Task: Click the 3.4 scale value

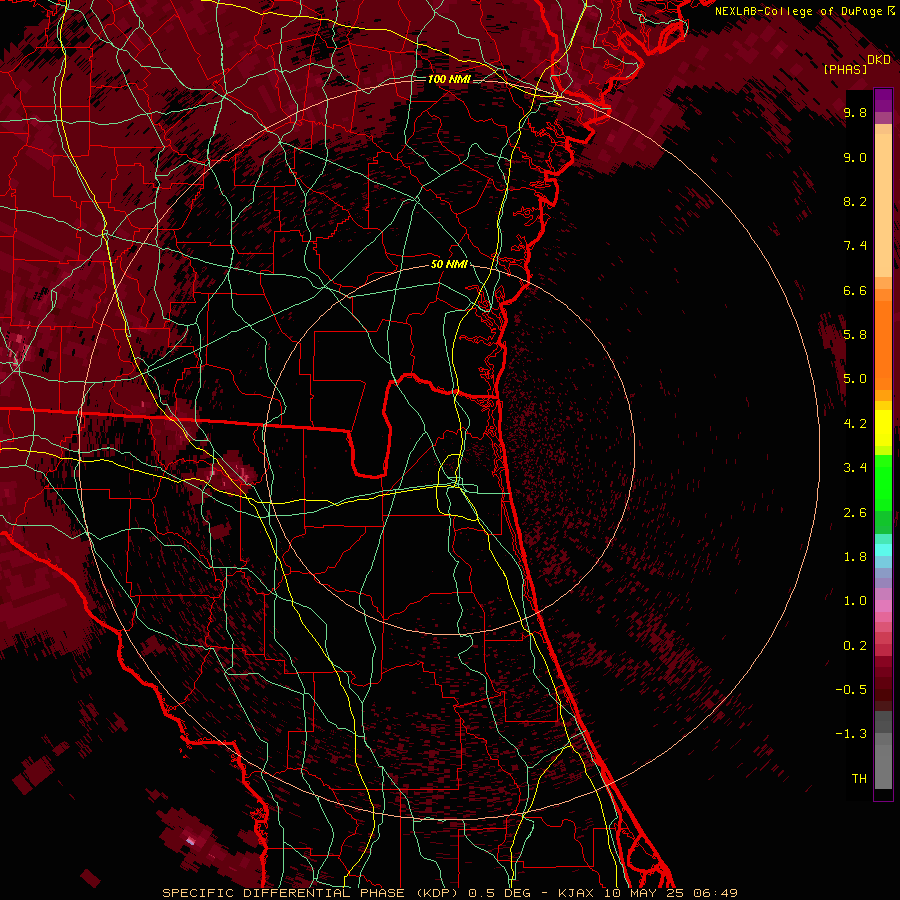Action: point(855,468)
